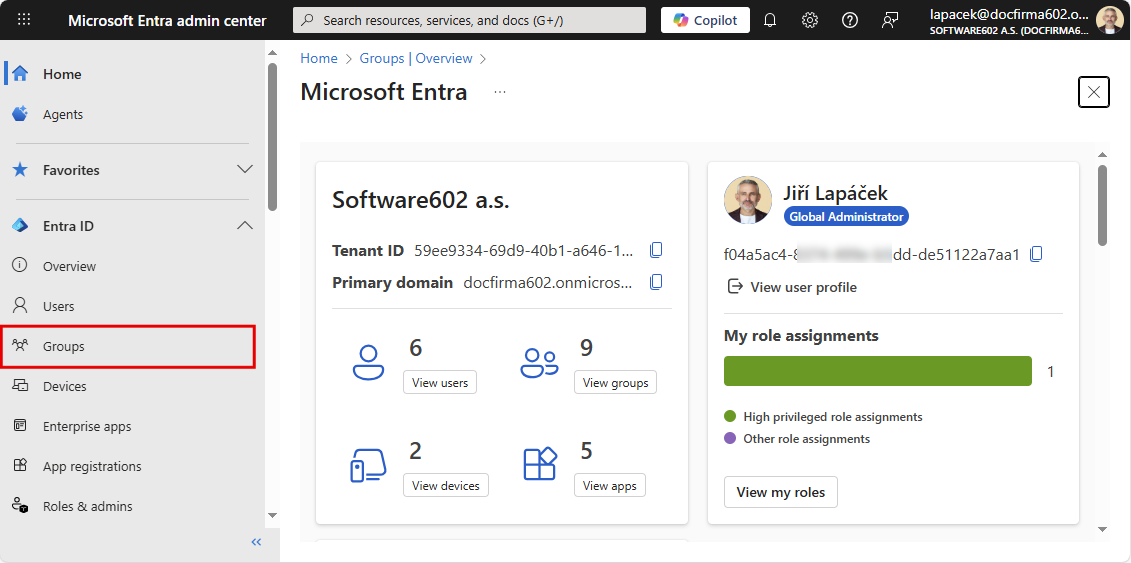Open the more options ellipsis near title
Screen dimensions: 1131x563
click(500, 92)
